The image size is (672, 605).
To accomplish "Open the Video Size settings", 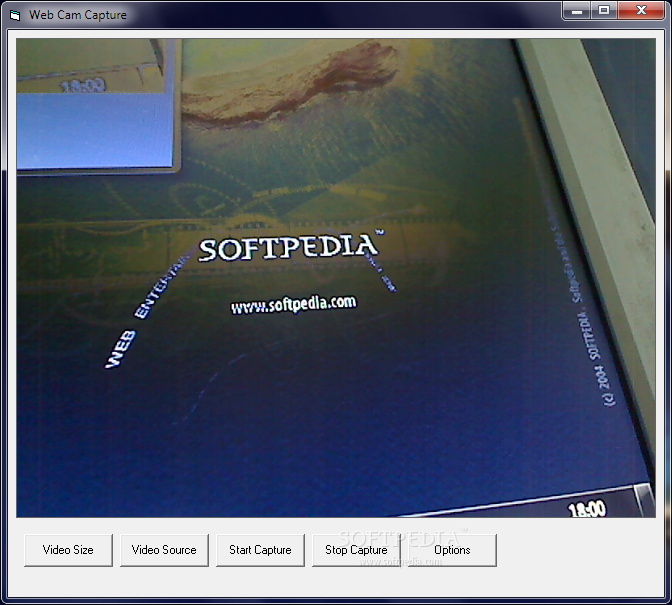I will click(x=69, y=550).
